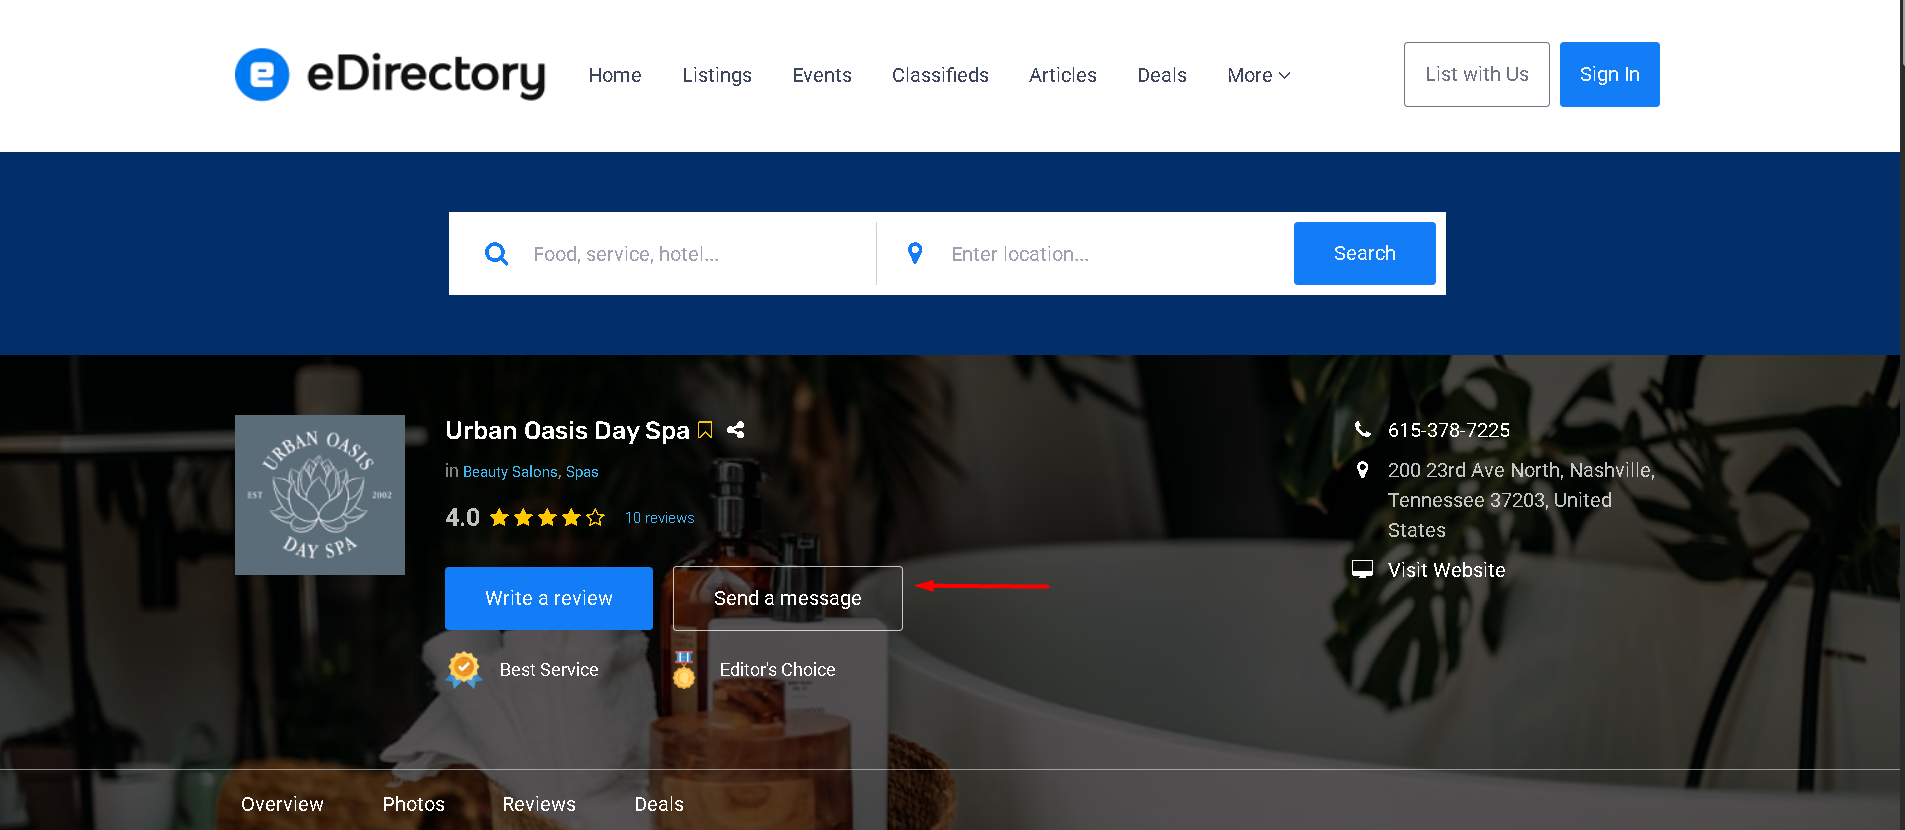1905x830 pixels.
Task: Click the Visit Website link
Action: tap(1446, 570)
